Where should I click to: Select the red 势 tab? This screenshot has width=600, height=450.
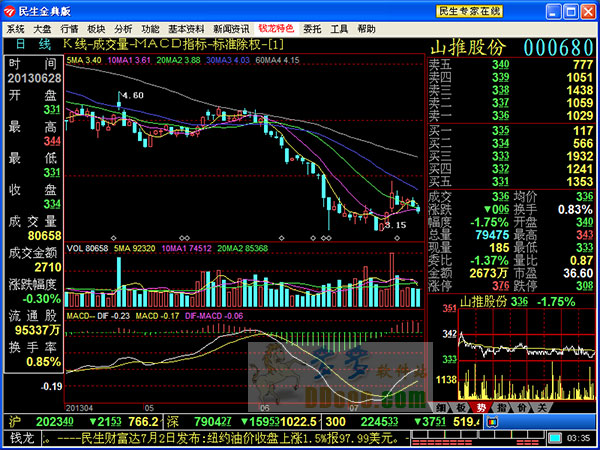click(x=480, y=407)
